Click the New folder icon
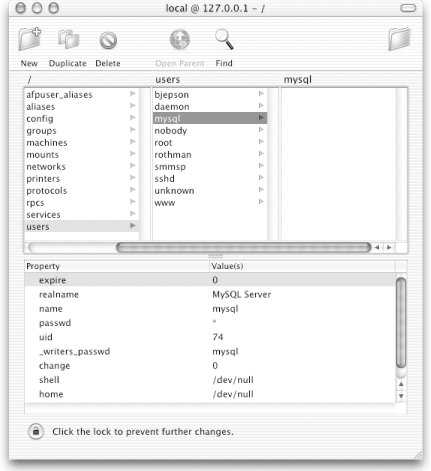The width and height of the screenshot is (431, 471). click(30, 39)
